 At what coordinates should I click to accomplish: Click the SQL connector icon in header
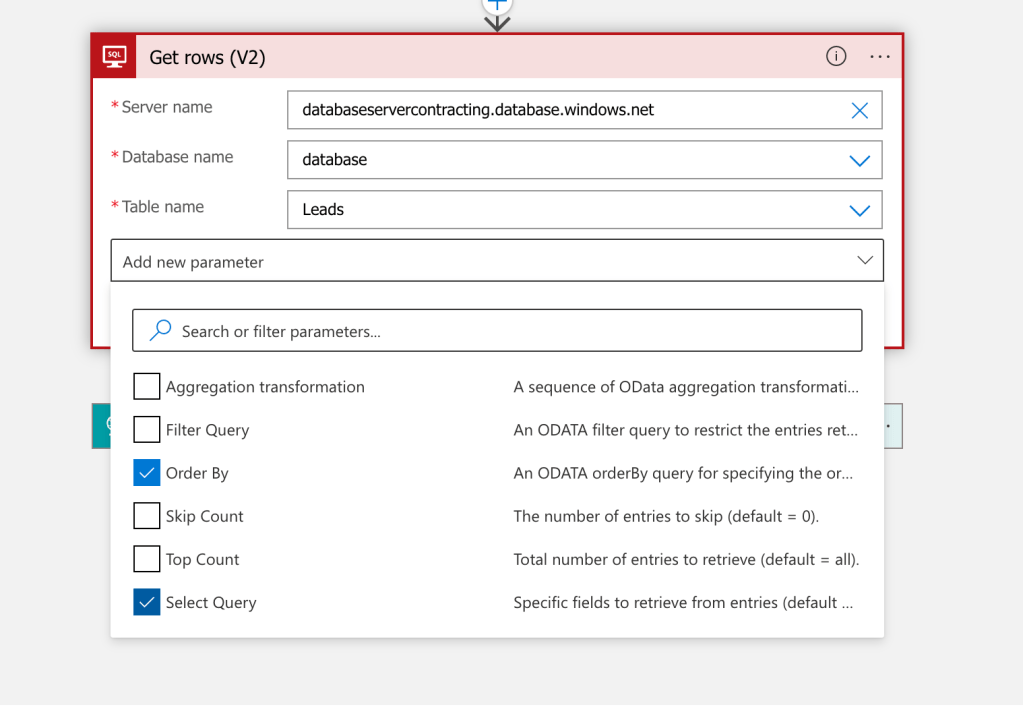114,57
